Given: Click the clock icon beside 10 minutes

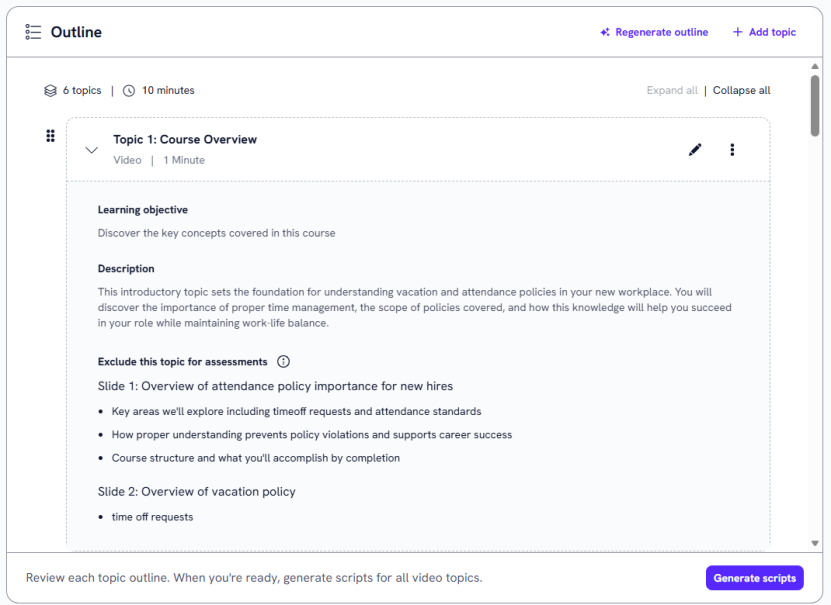Looking at the screenshot, I should click(129, 90).
